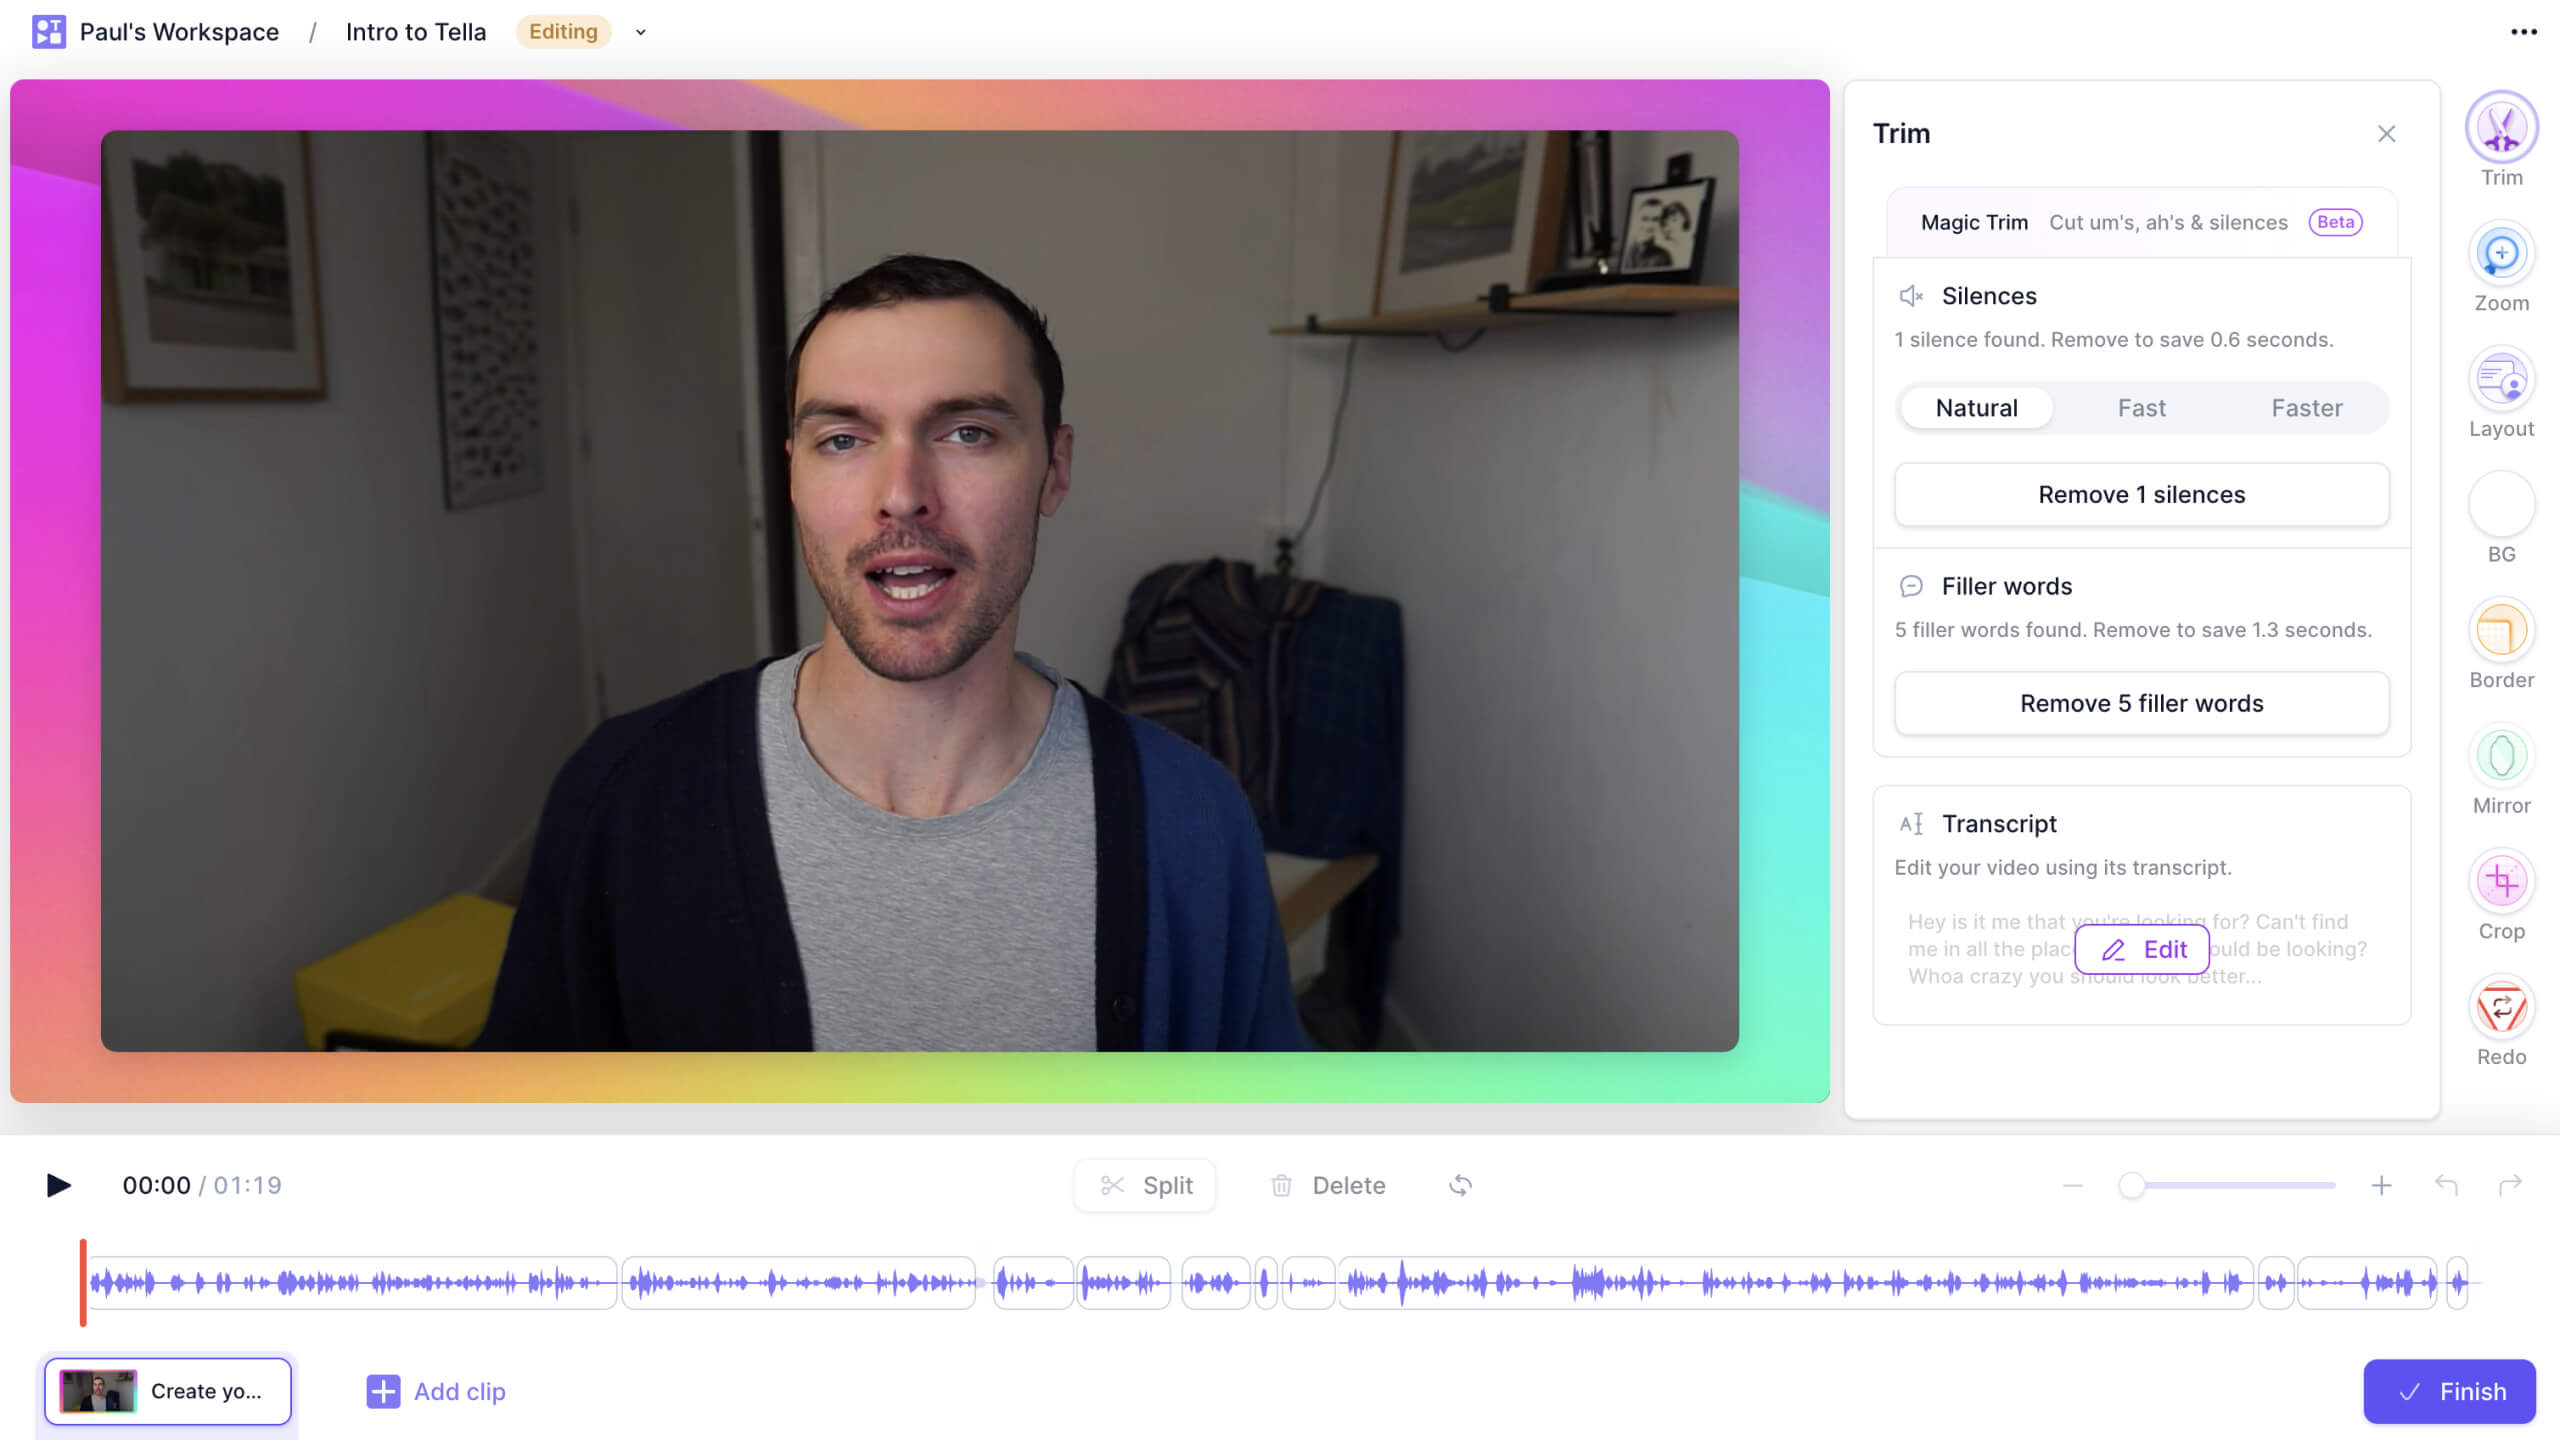Open Paul's Workspace from the breadcrumb
The image size is (2560, 1440).
179,31
